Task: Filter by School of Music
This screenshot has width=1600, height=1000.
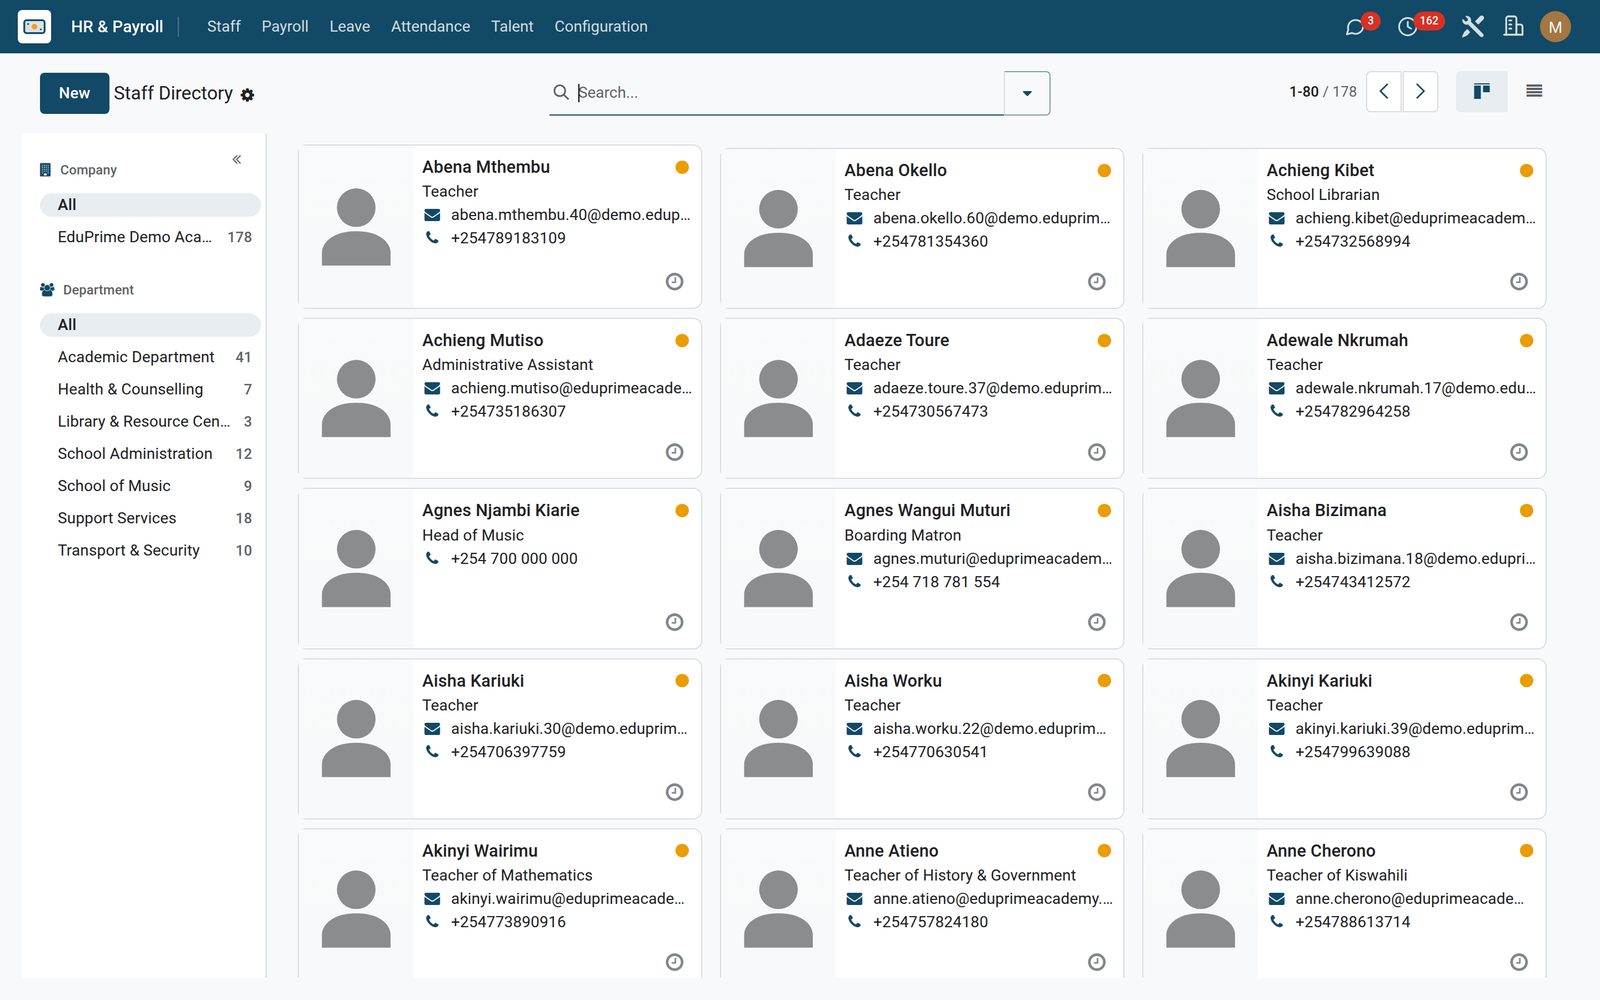Action: coord(150,486)
